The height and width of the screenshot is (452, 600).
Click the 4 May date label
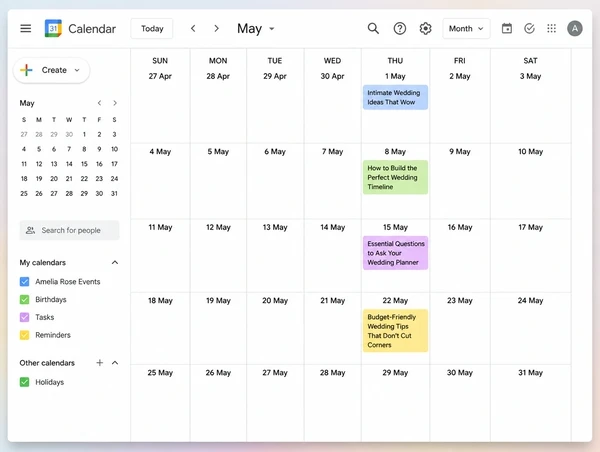[160, 152]
